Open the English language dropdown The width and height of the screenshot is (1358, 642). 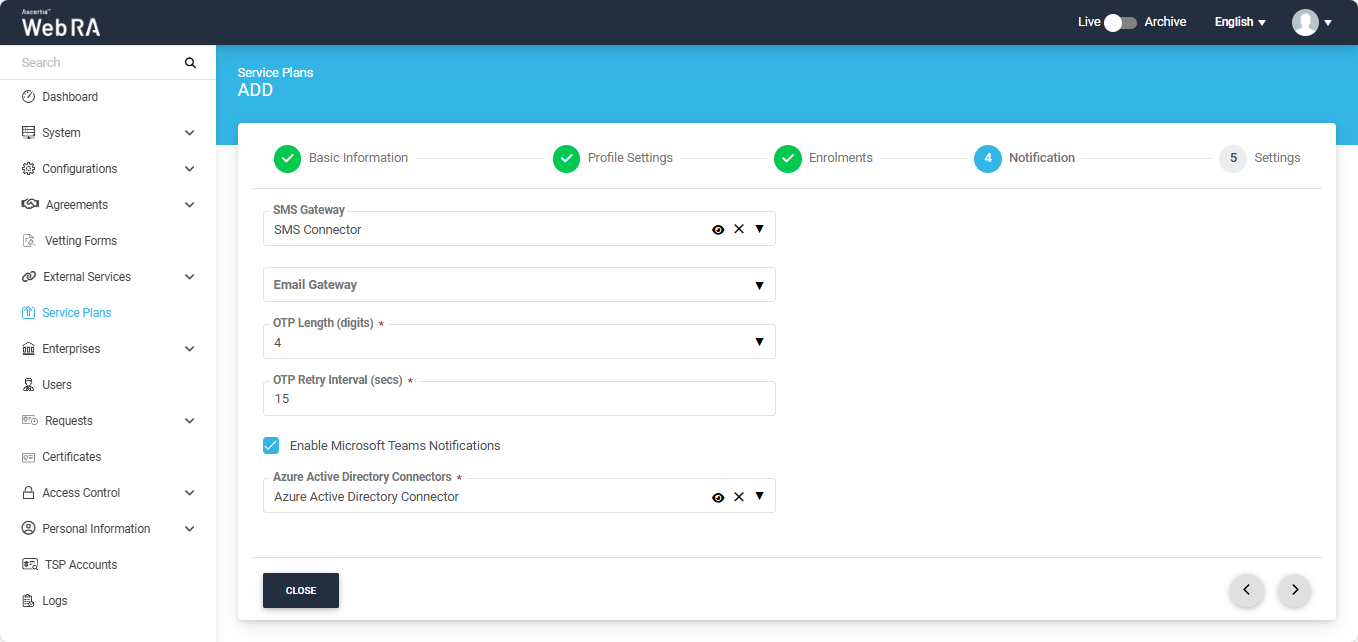1240,22
